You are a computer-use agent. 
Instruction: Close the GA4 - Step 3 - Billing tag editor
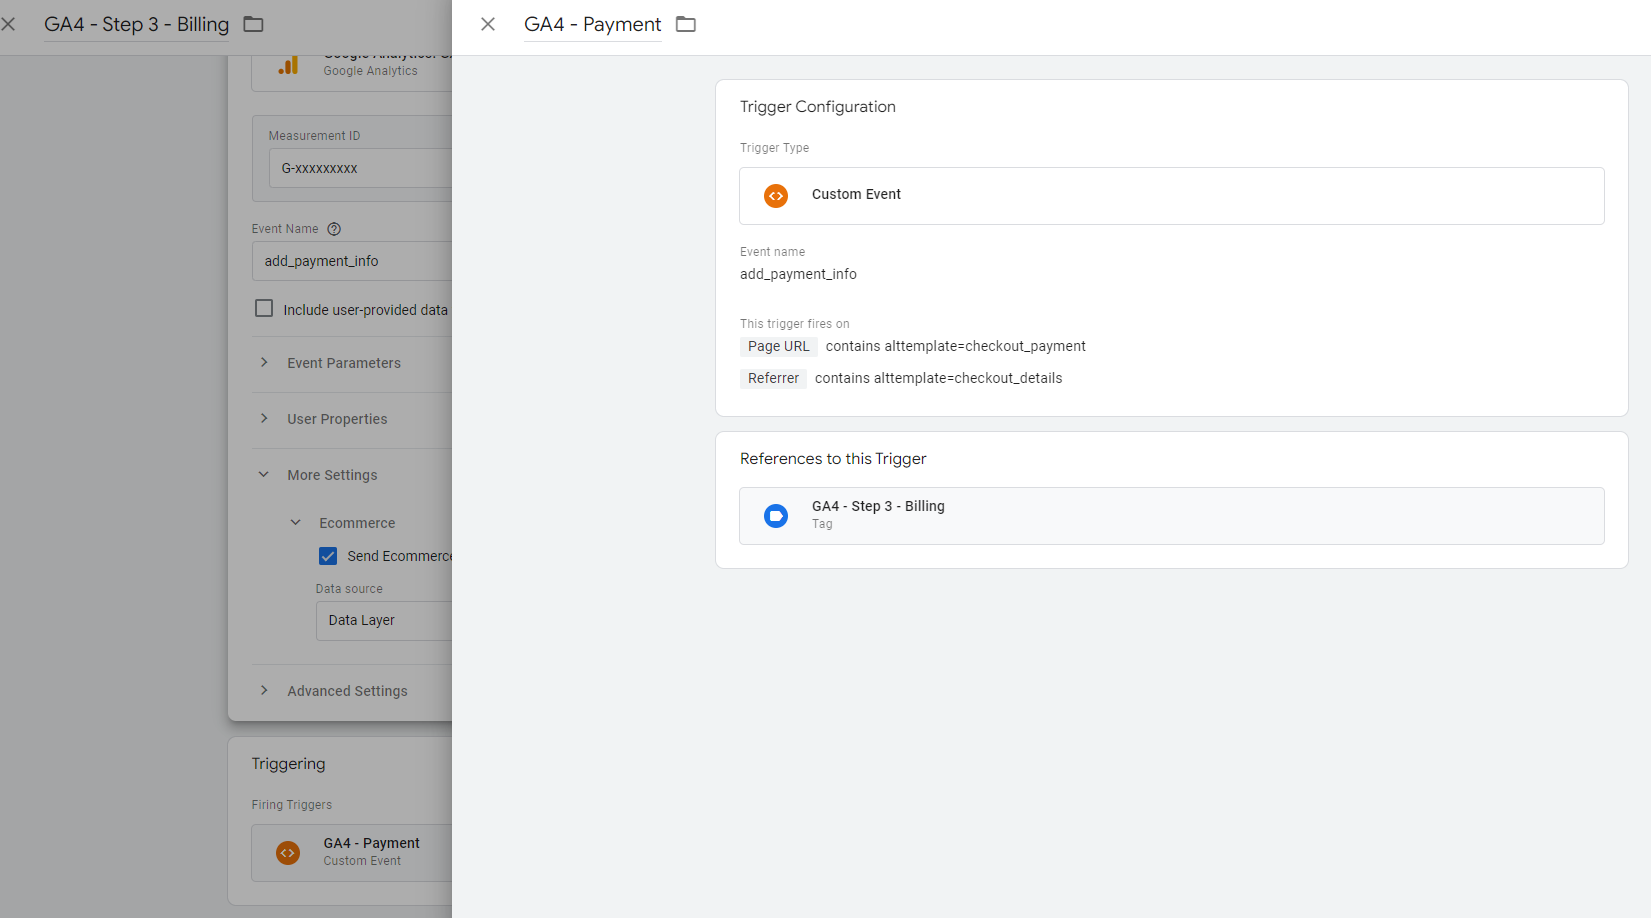click(8, 24)
